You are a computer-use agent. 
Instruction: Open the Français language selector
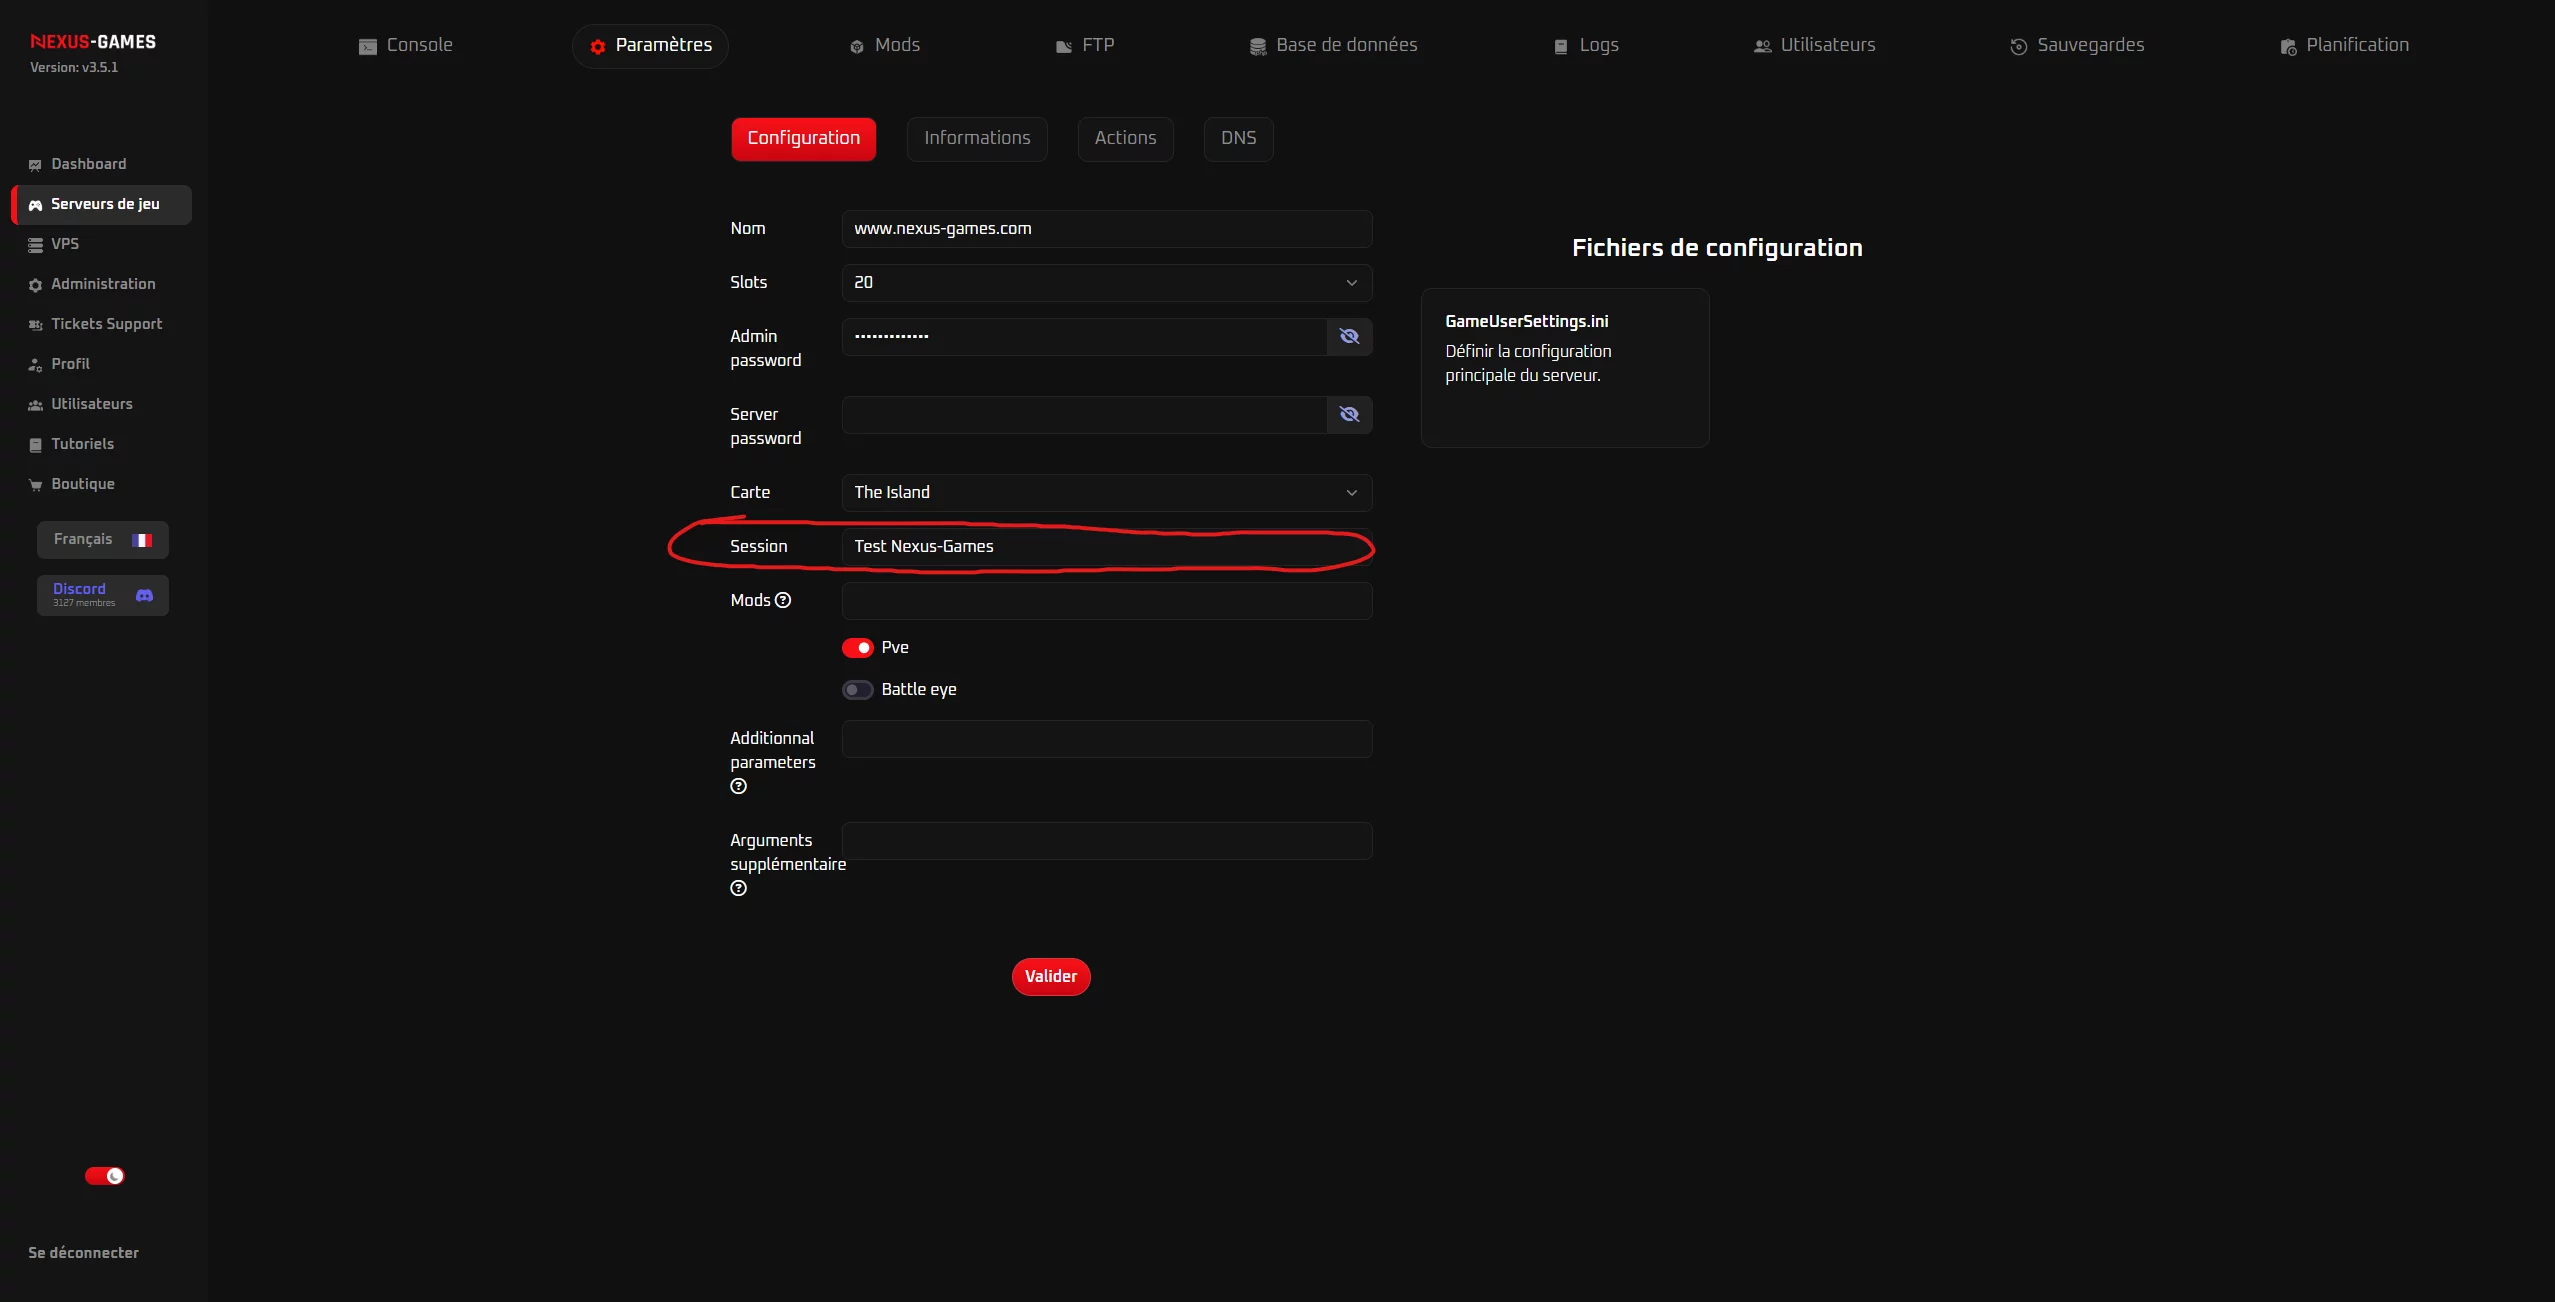pyautogui.click(x=102, y=540)
